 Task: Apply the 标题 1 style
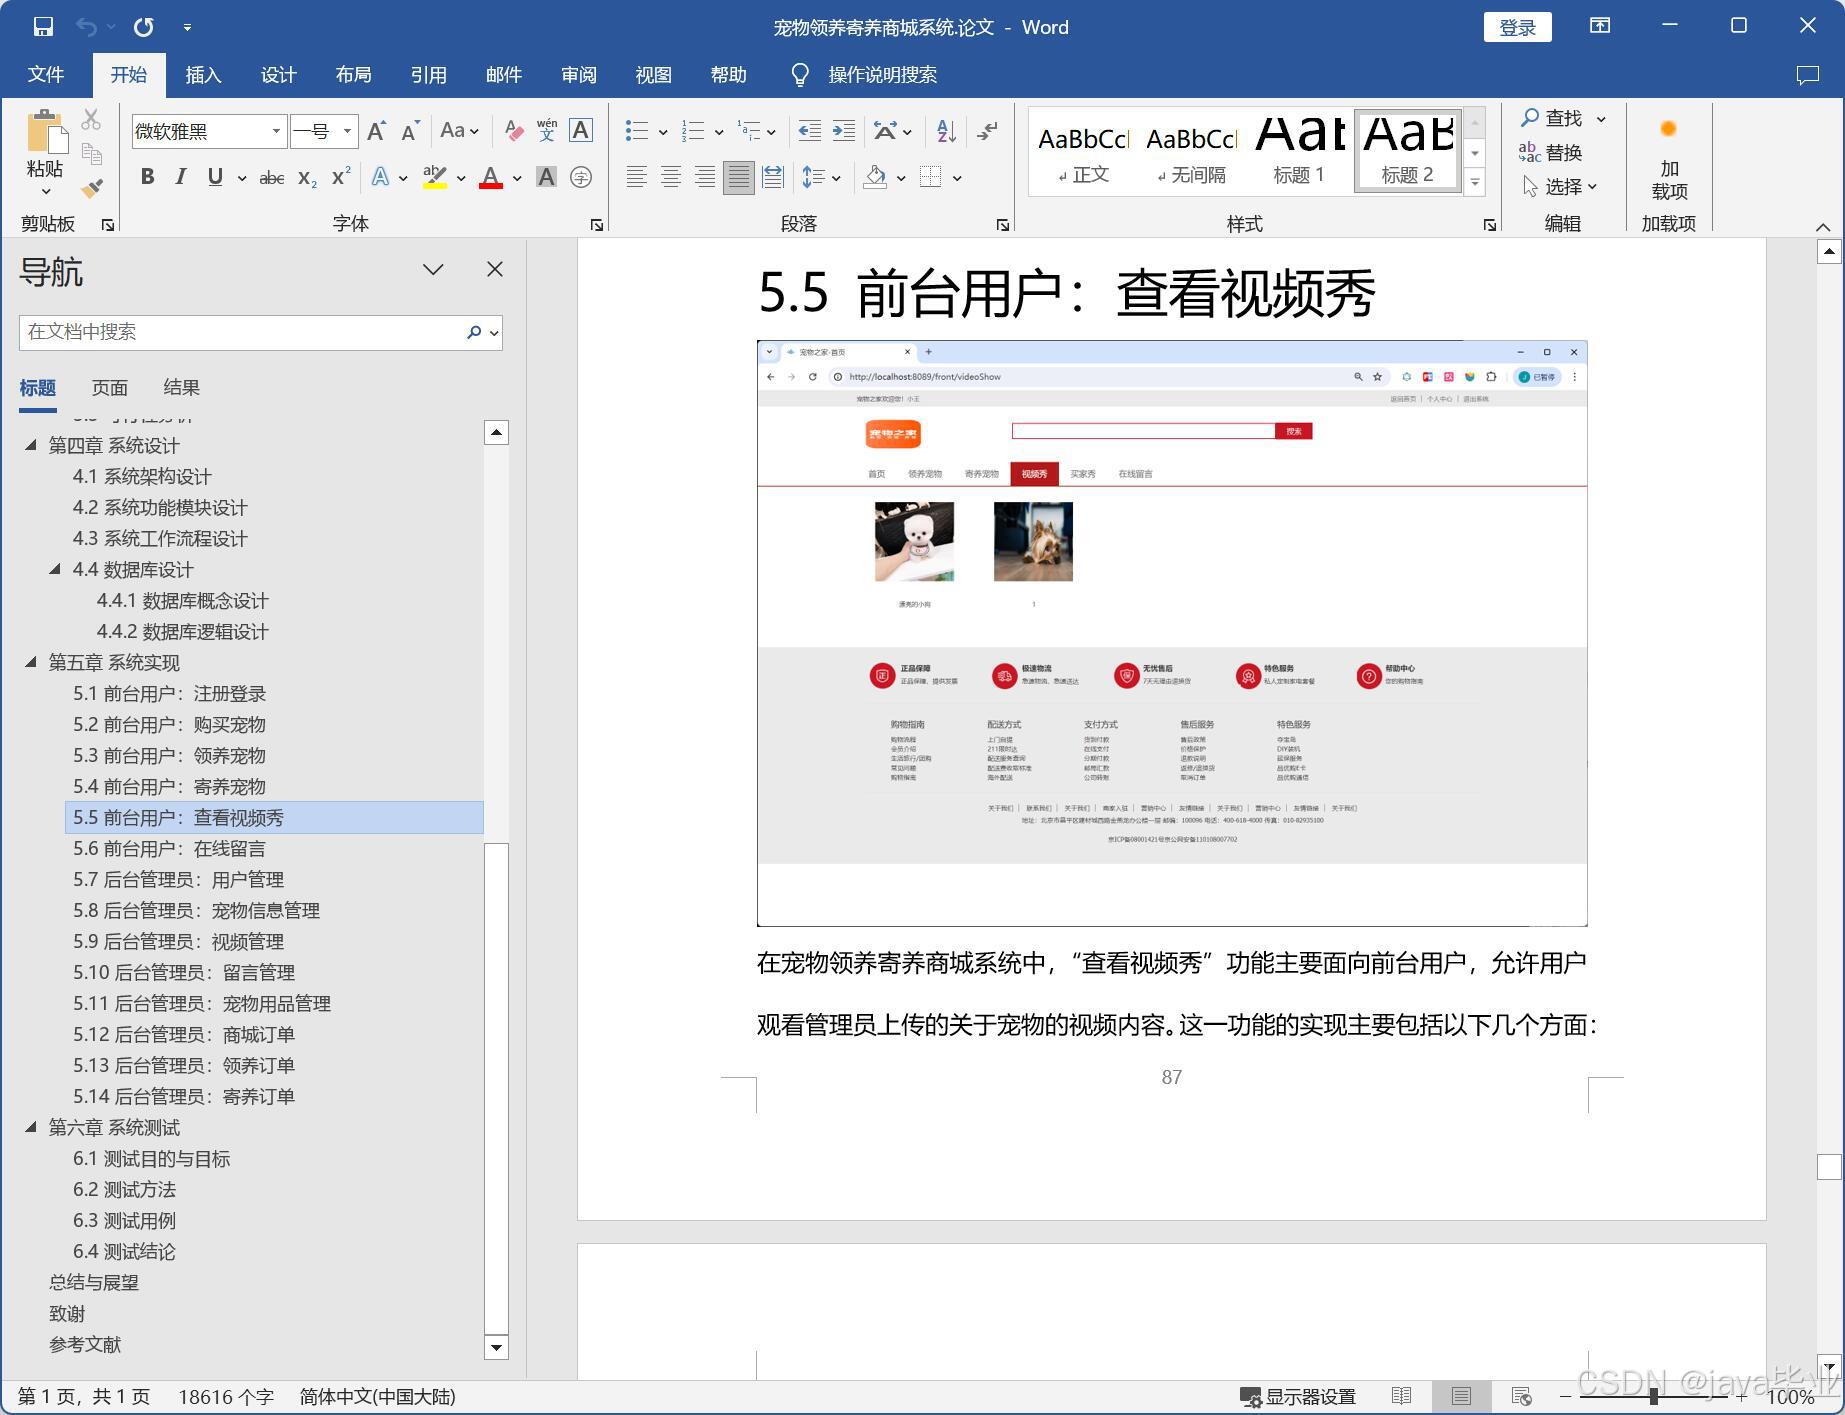1299,150
